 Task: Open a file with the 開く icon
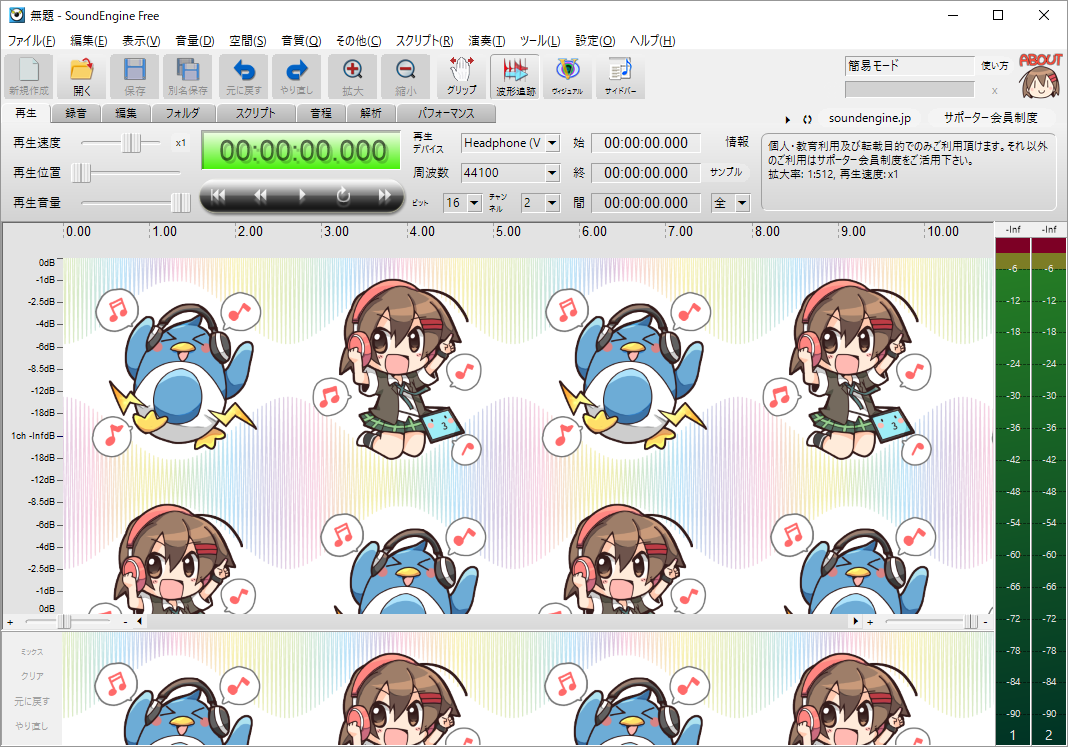pyautogui.click(x=82, y=76)
